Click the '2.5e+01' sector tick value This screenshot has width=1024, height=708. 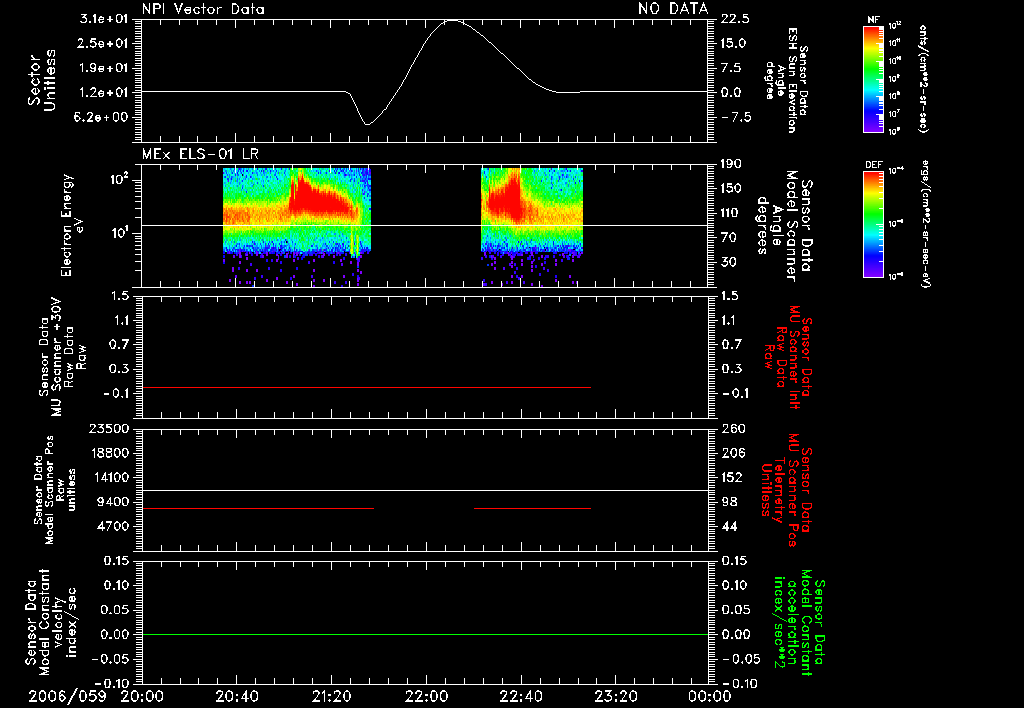click(x=104, y=43)
